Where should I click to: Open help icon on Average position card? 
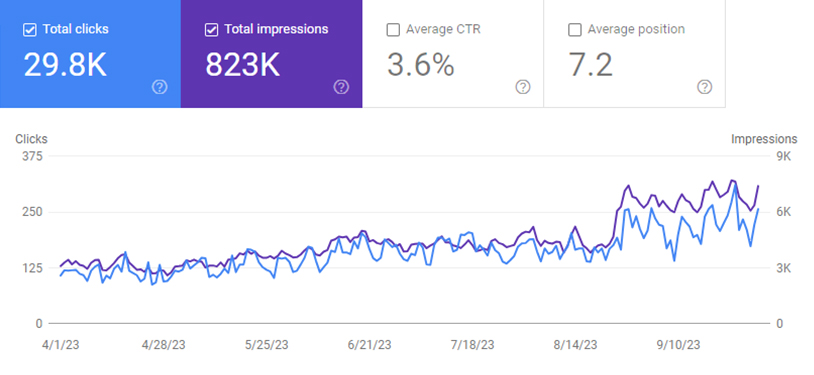click(704, 87)
